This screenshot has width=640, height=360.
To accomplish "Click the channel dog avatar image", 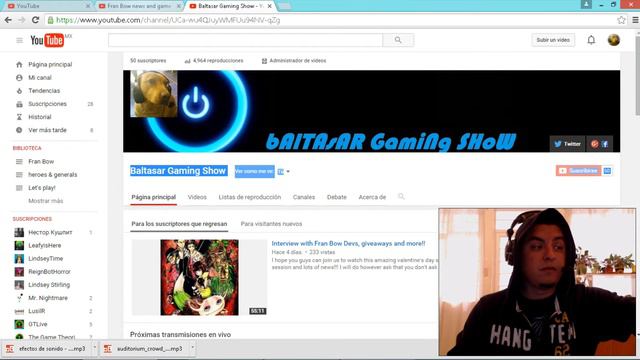I will (x=154, y=94).
